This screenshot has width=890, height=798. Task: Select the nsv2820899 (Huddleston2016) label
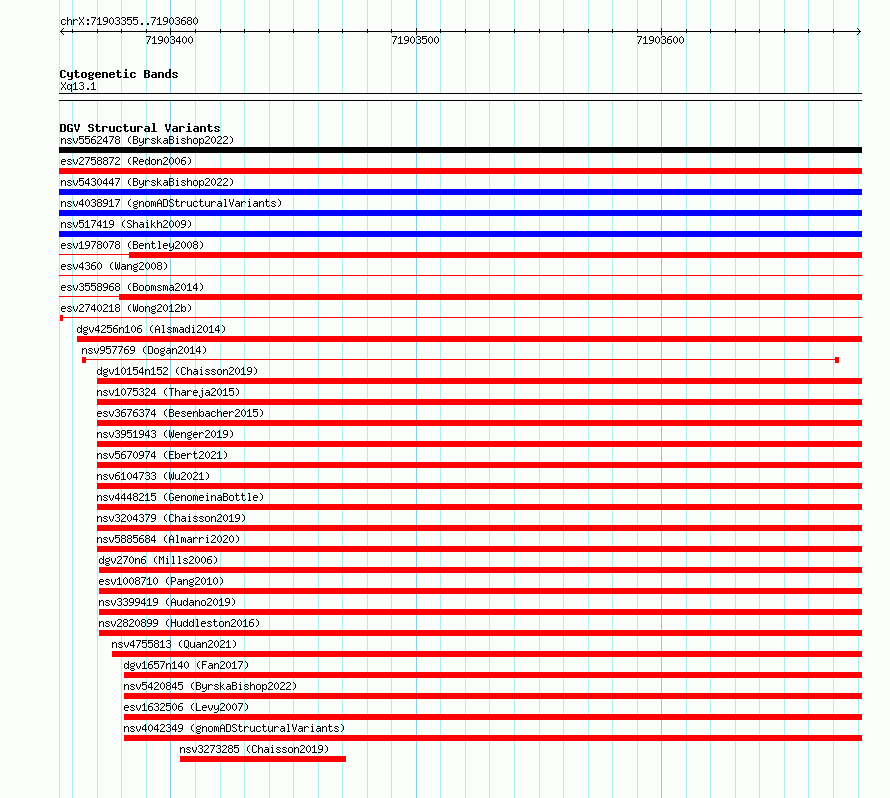(179, 623)
